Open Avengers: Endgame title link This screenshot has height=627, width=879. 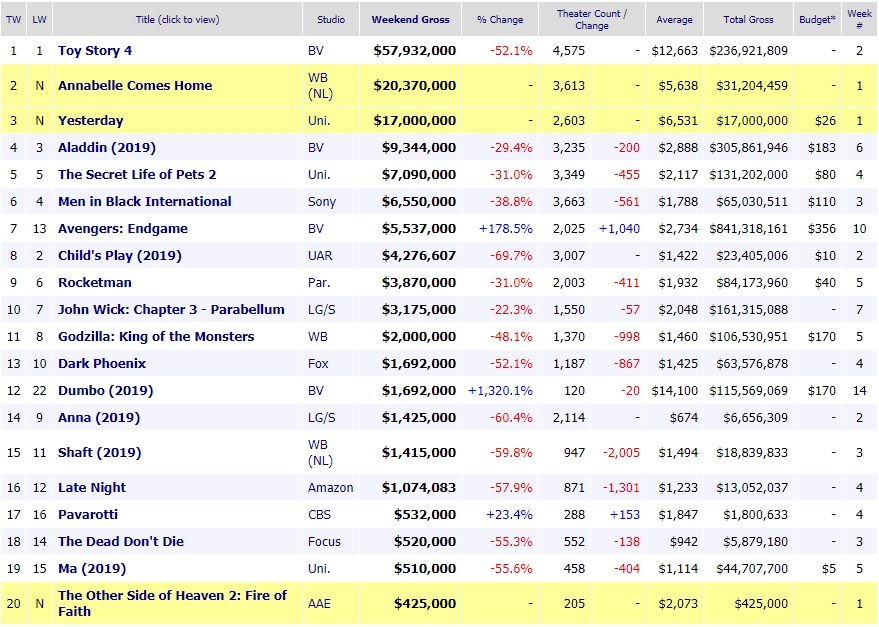123,228
